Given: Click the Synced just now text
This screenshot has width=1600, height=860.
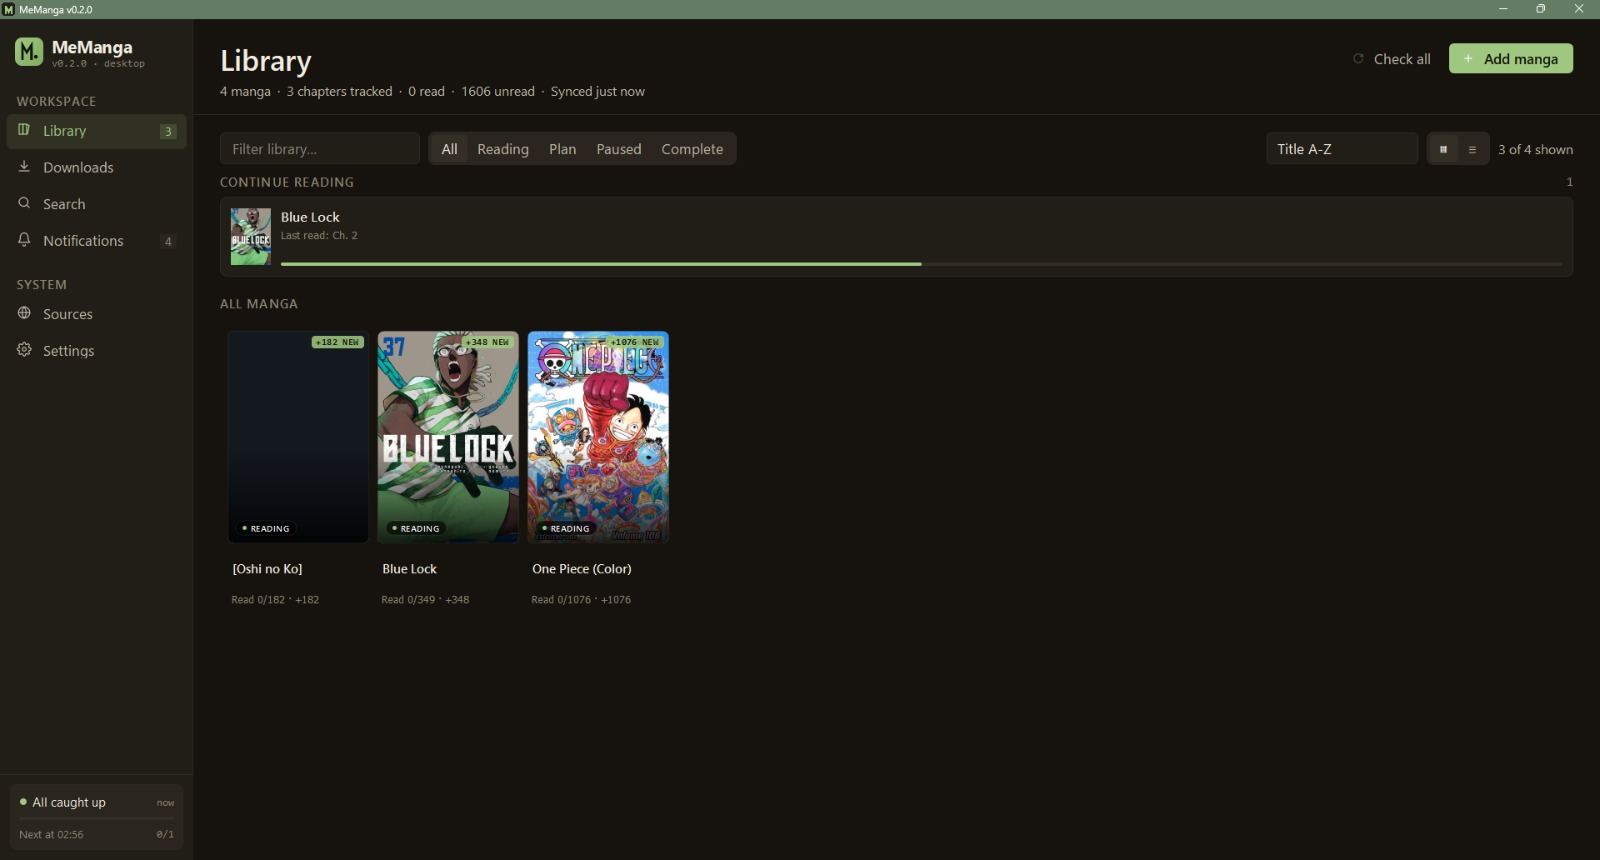Looking at the screenshot, I should (x=598, y=91).
